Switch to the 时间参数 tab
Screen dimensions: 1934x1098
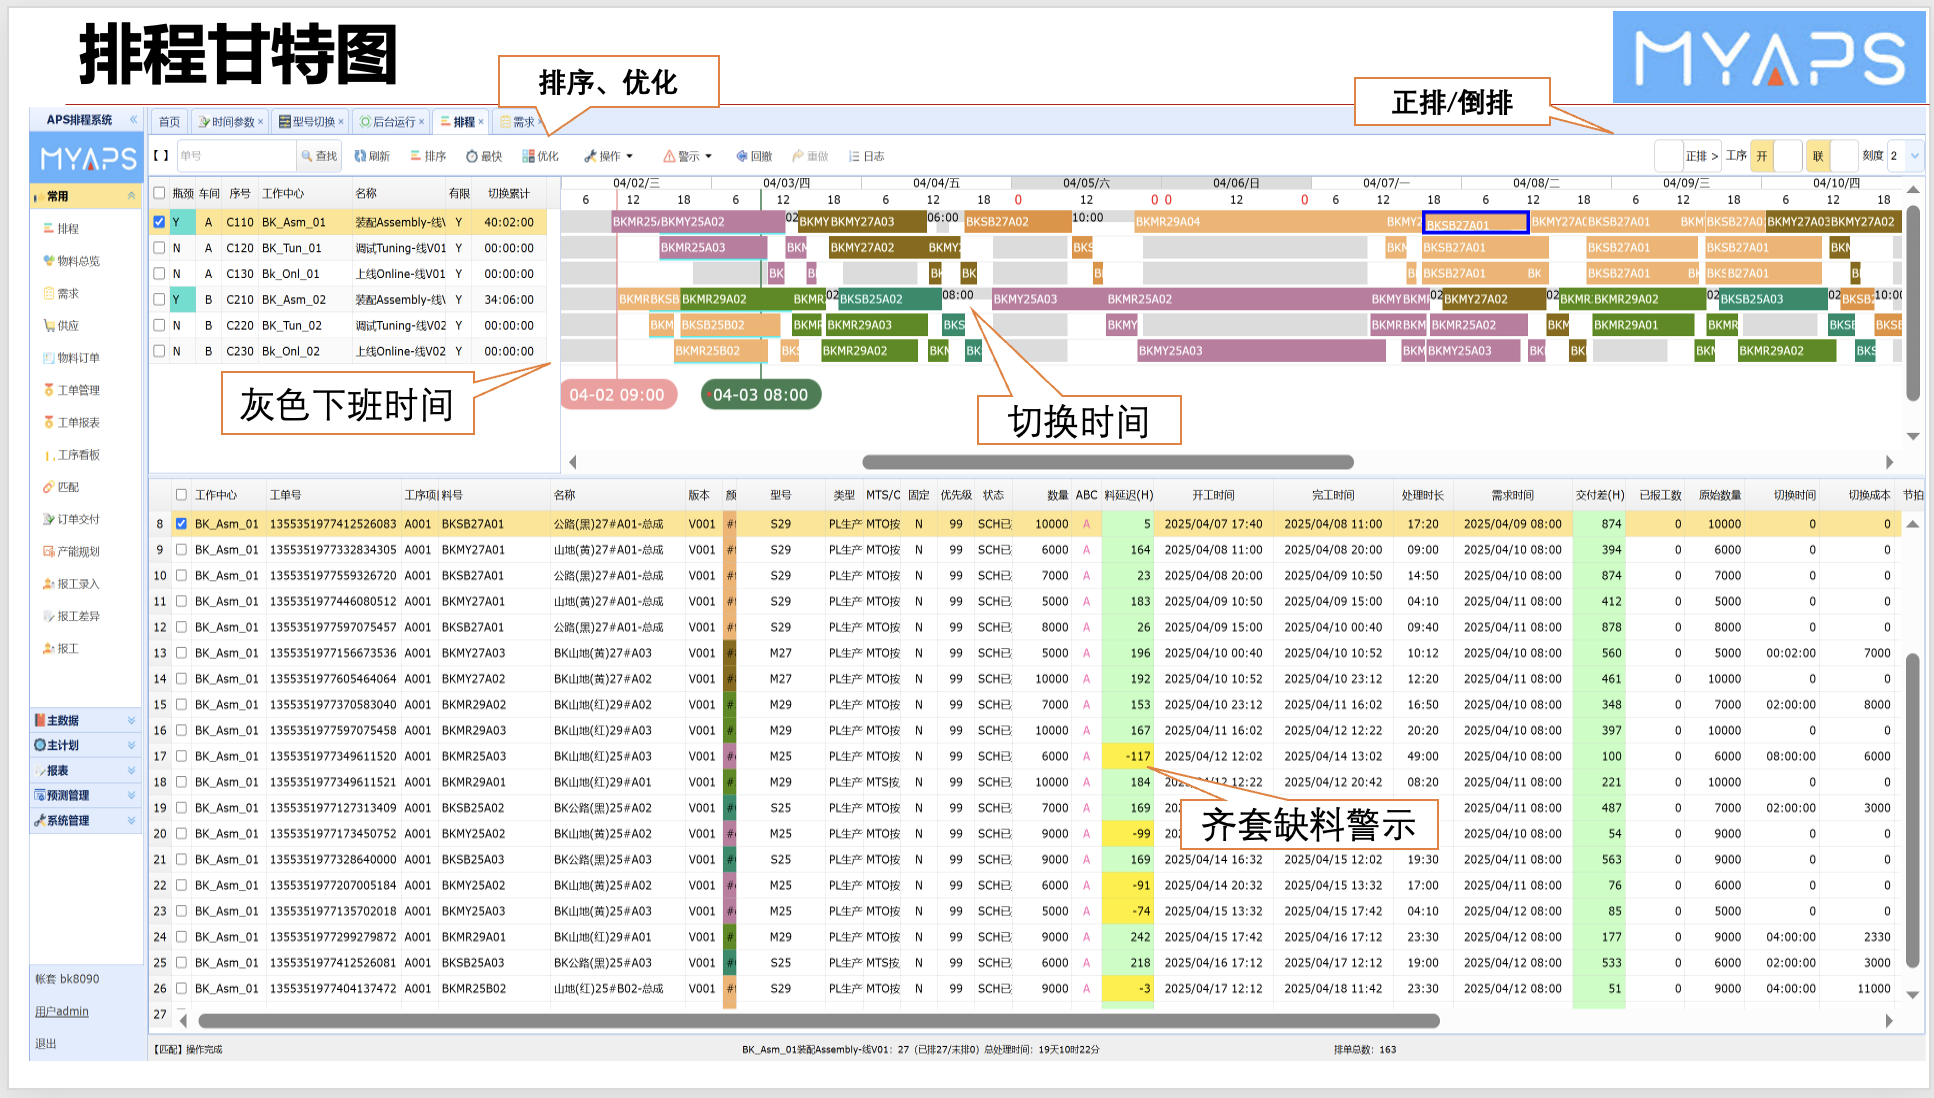[231, 122]
